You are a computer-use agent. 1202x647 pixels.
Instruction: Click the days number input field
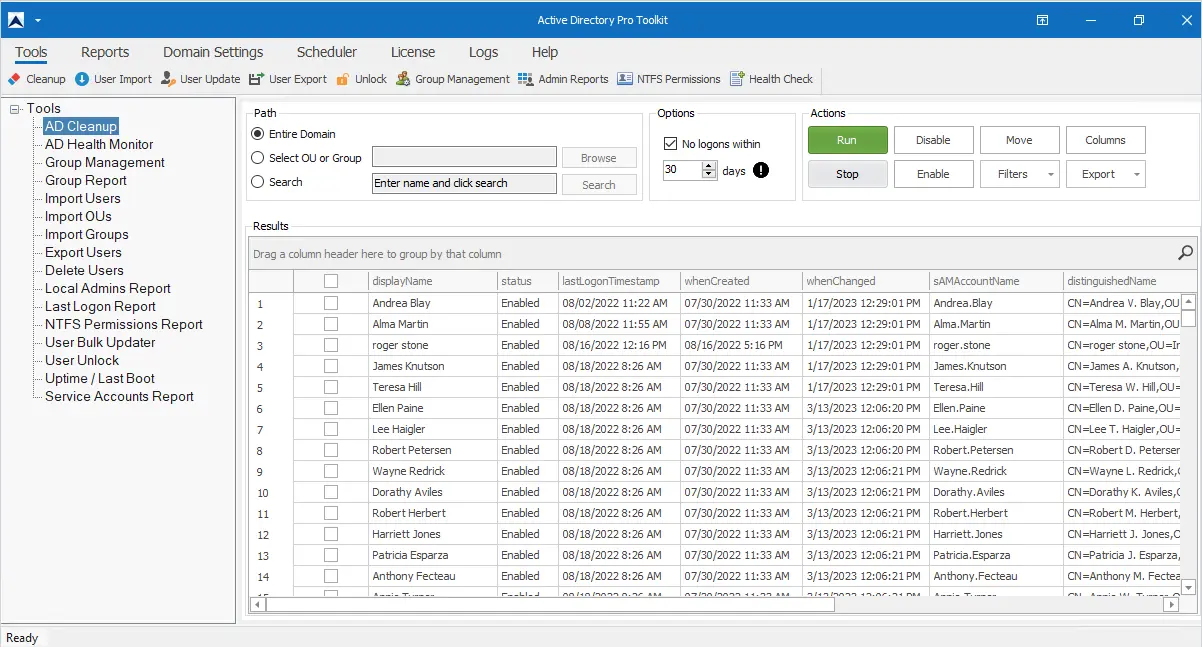pos(683,170)
